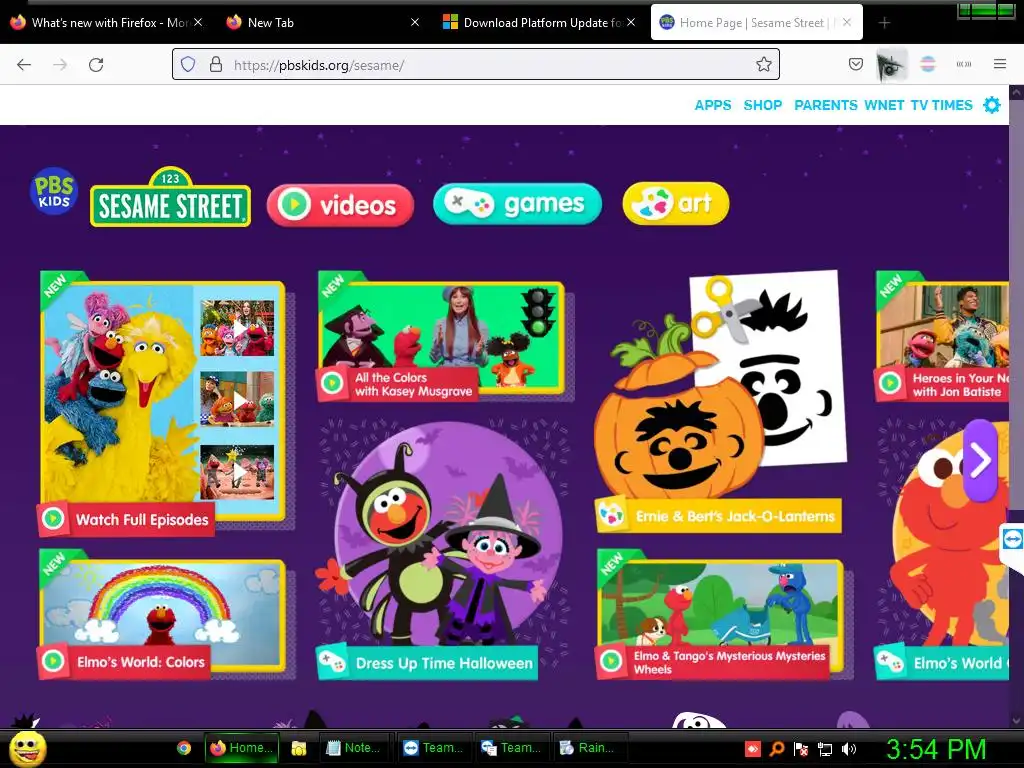This screenshot has height=768, width=1024.
Task: Open the TeamViewer side panel tab
Action: [x=1012, y=539]
